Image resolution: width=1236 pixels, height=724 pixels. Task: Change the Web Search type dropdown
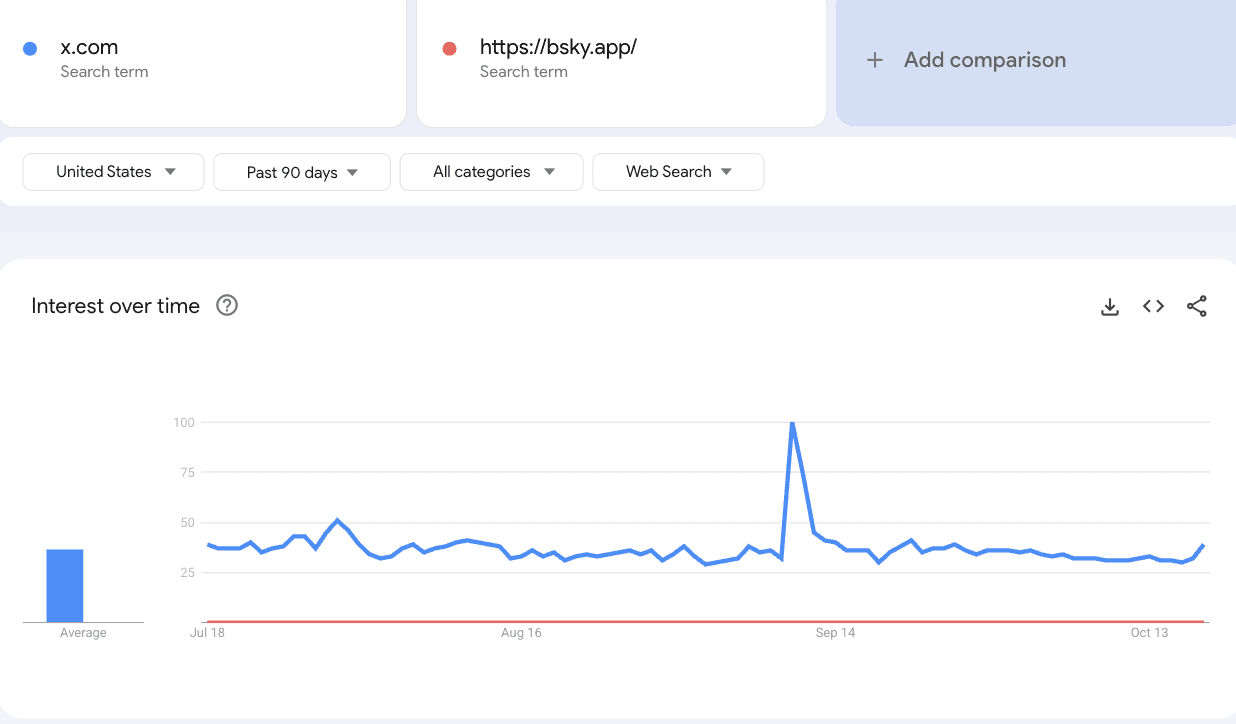pyautogui.click(x=678, y=172)
